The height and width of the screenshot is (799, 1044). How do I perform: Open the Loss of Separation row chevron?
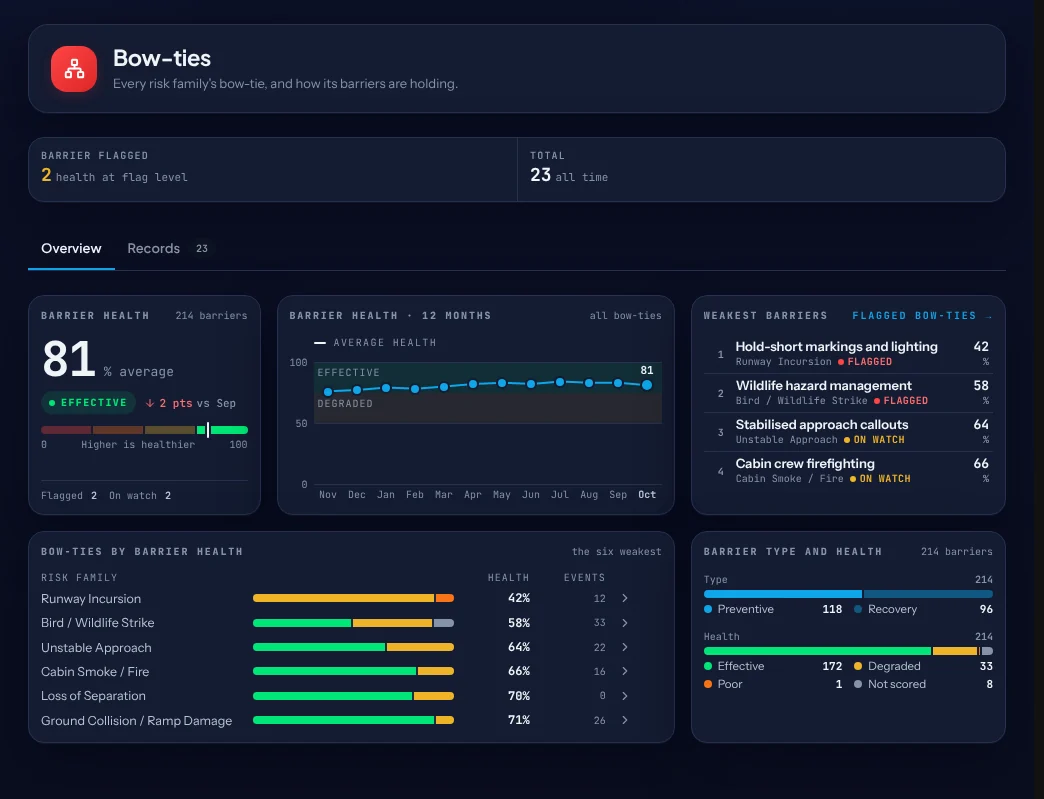[x=625, y=696]
